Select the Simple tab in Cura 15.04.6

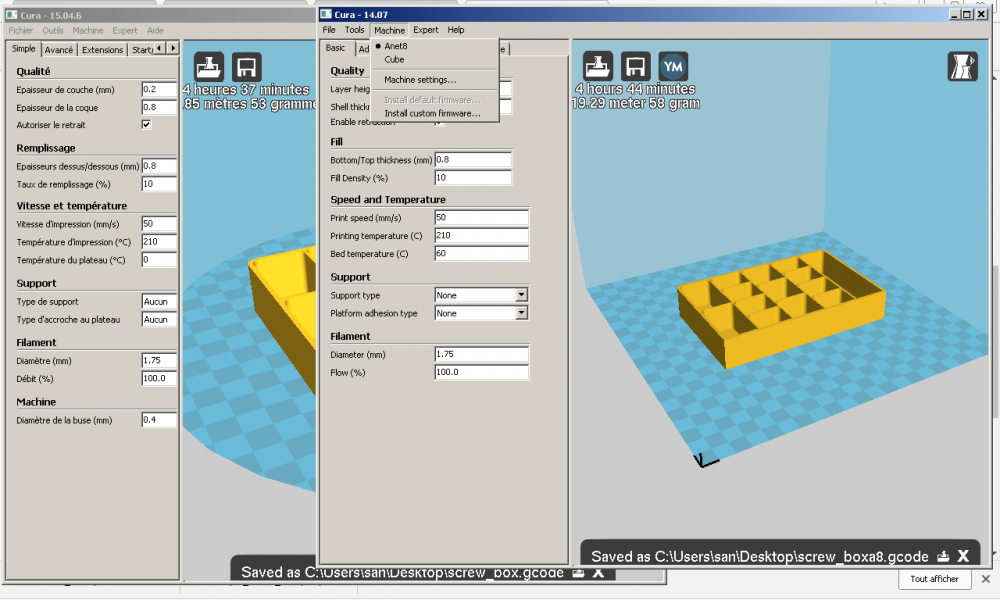point(24,48)
